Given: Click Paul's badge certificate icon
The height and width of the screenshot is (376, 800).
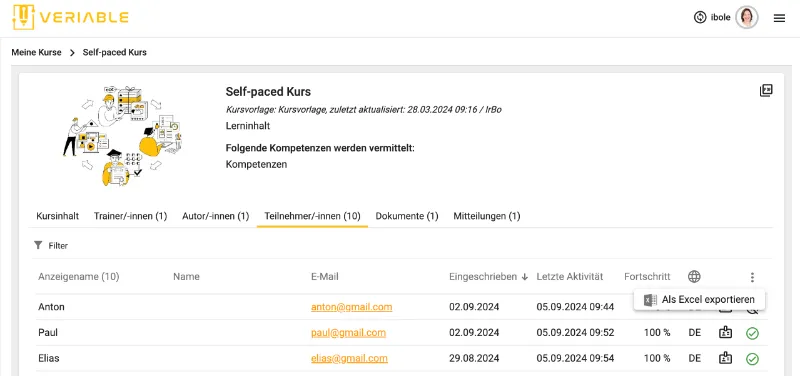Looking at the screenshot, I should (x=725, y=333).
